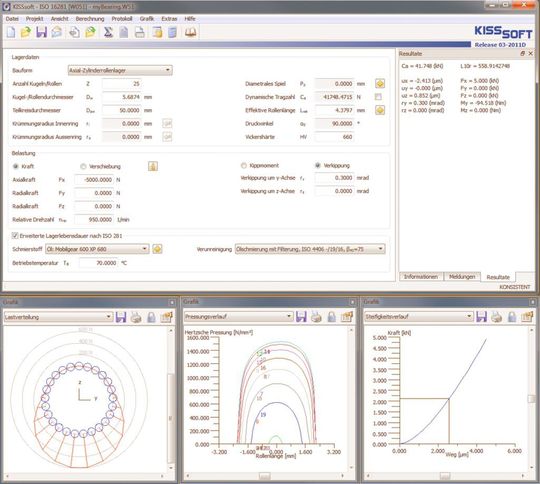Open the Lastverteilung graphic type dropdown
The image size is (540, 484).
pyautogui.click(x=58, y=317)
